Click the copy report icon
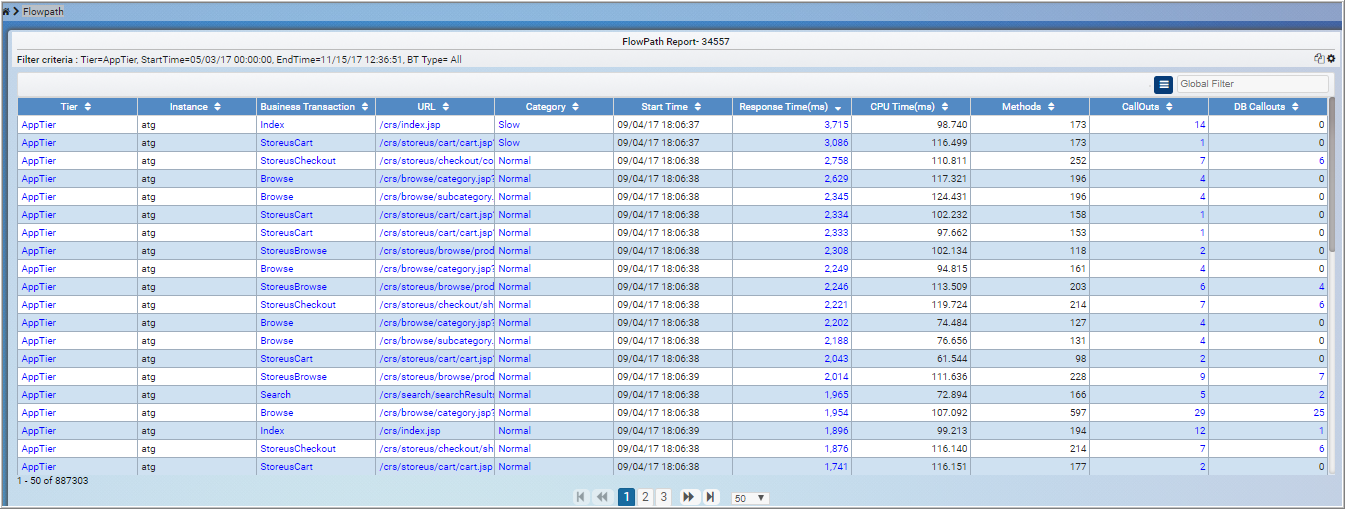Screen dimensions: 1345x509 click(1319, 59)
